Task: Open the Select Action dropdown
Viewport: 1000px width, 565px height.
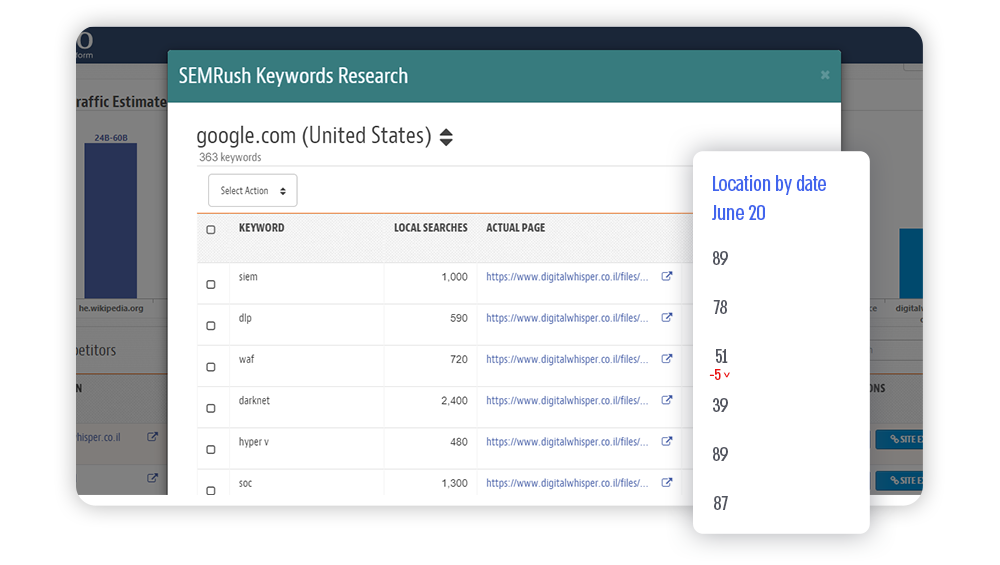Action: [253, 191]
